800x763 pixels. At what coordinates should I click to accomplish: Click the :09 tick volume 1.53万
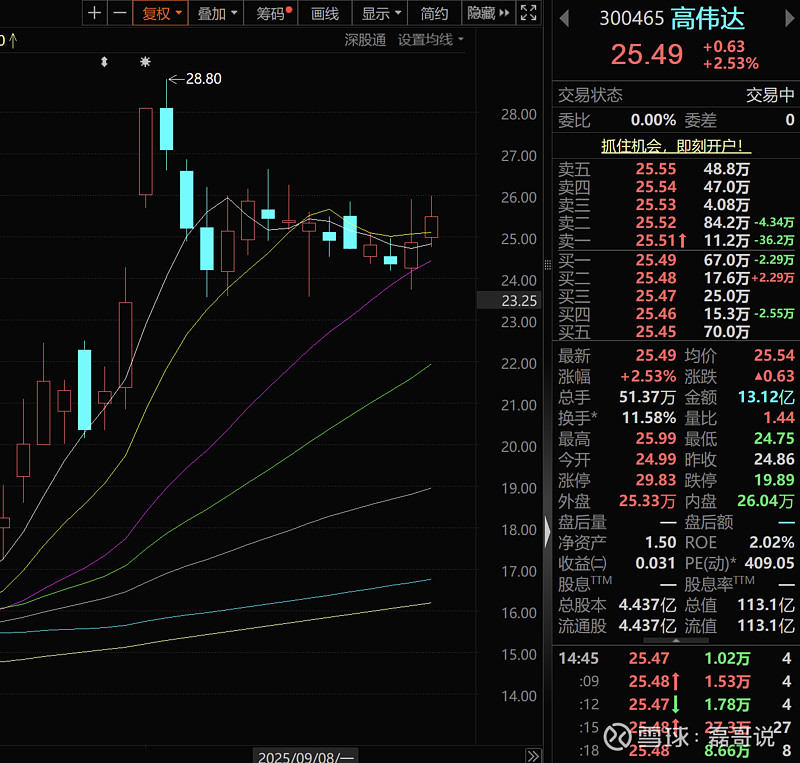727,681
